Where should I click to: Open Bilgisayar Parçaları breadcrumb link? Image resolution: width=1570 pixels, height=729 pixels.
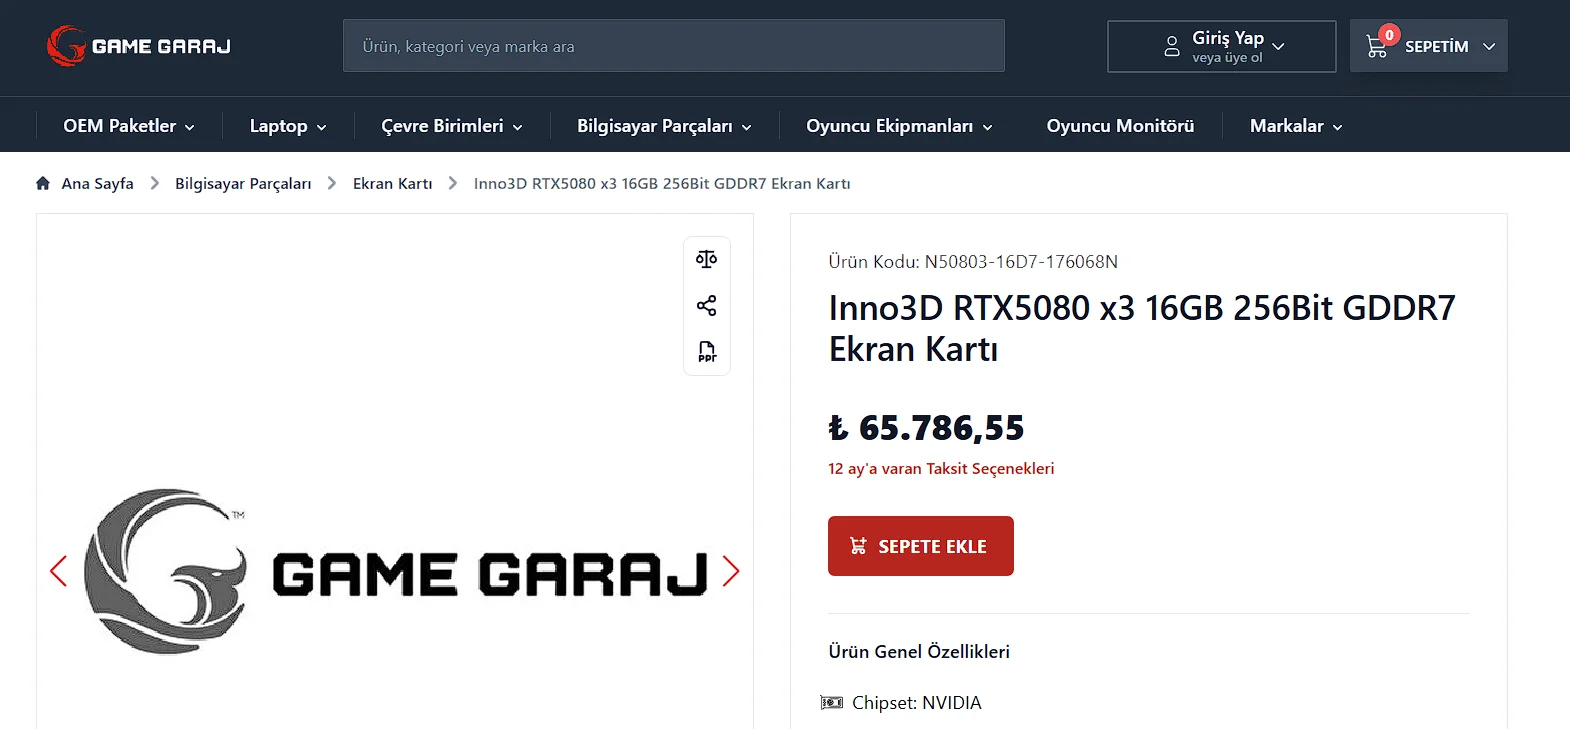(243, 184)
